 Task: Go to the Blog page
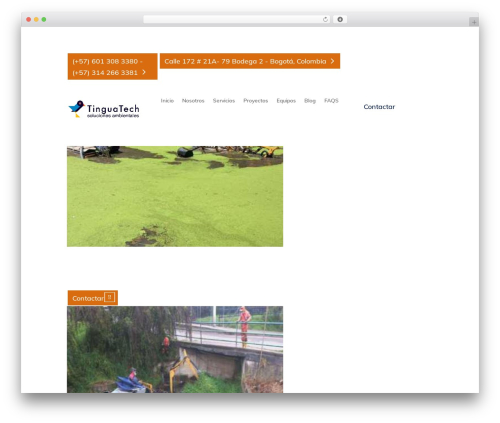[310, 100]
